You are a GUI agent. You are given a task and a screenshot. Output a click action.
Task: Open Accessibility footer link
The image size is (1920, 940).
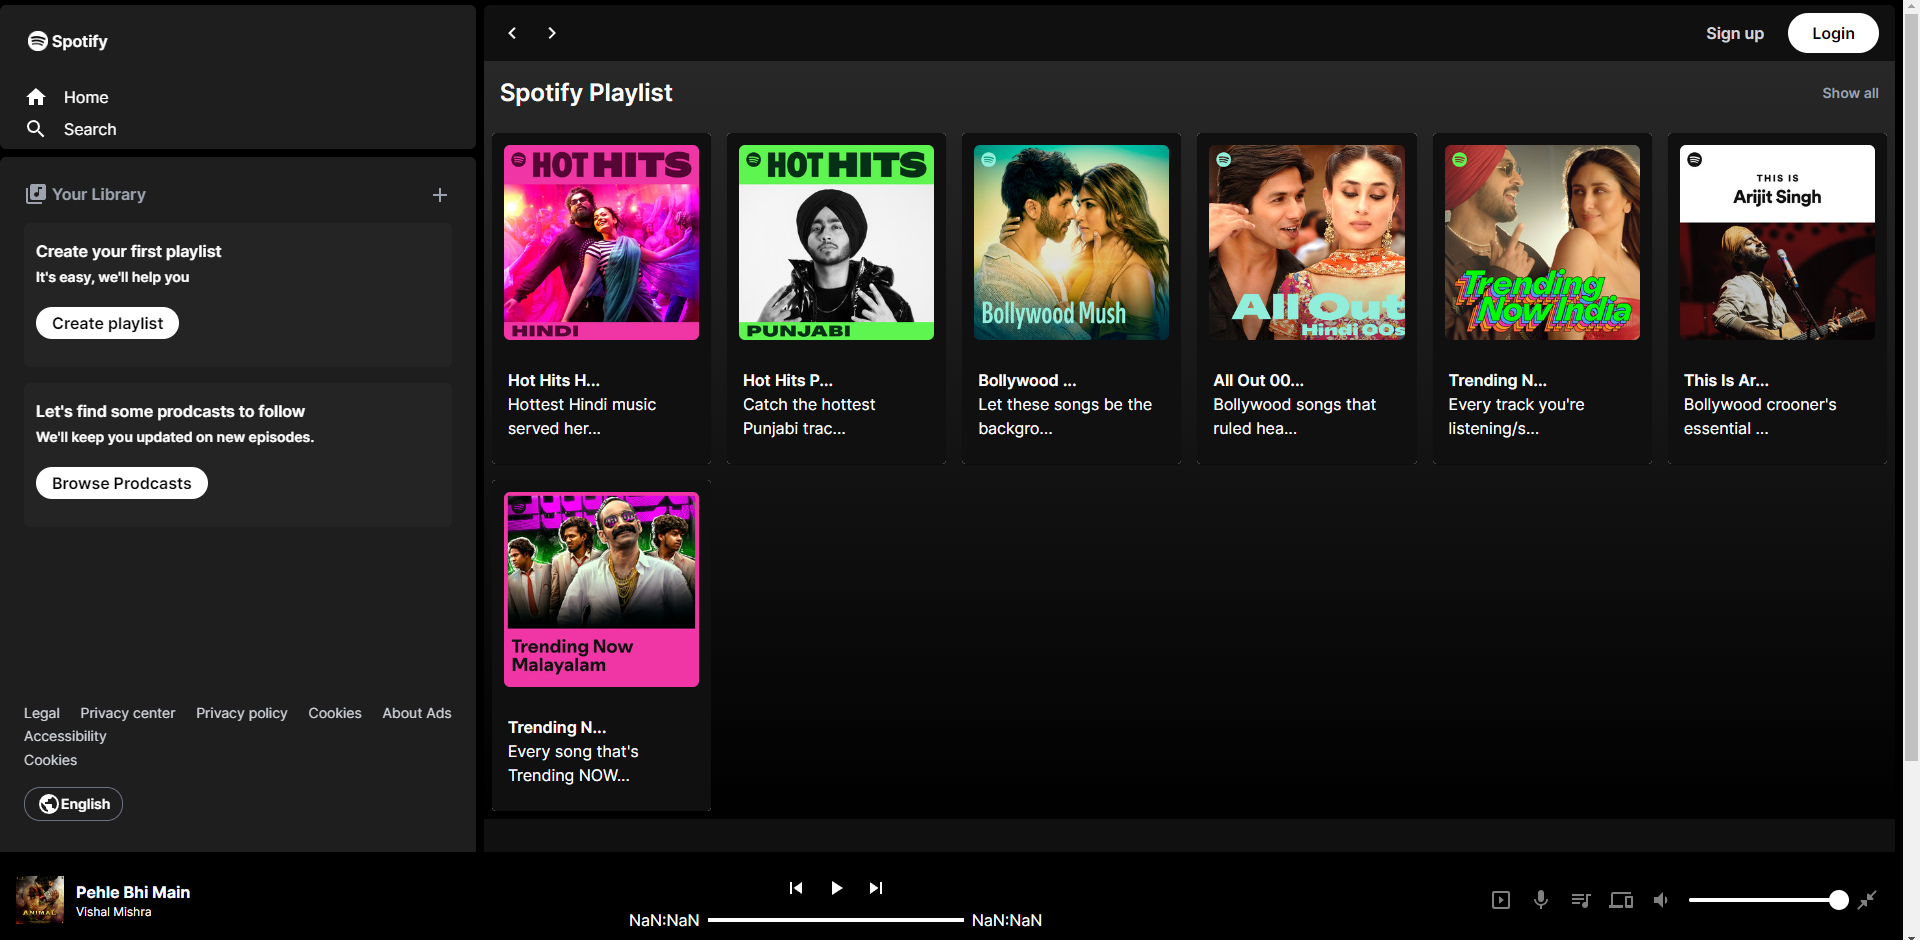[x=65, y=736]
